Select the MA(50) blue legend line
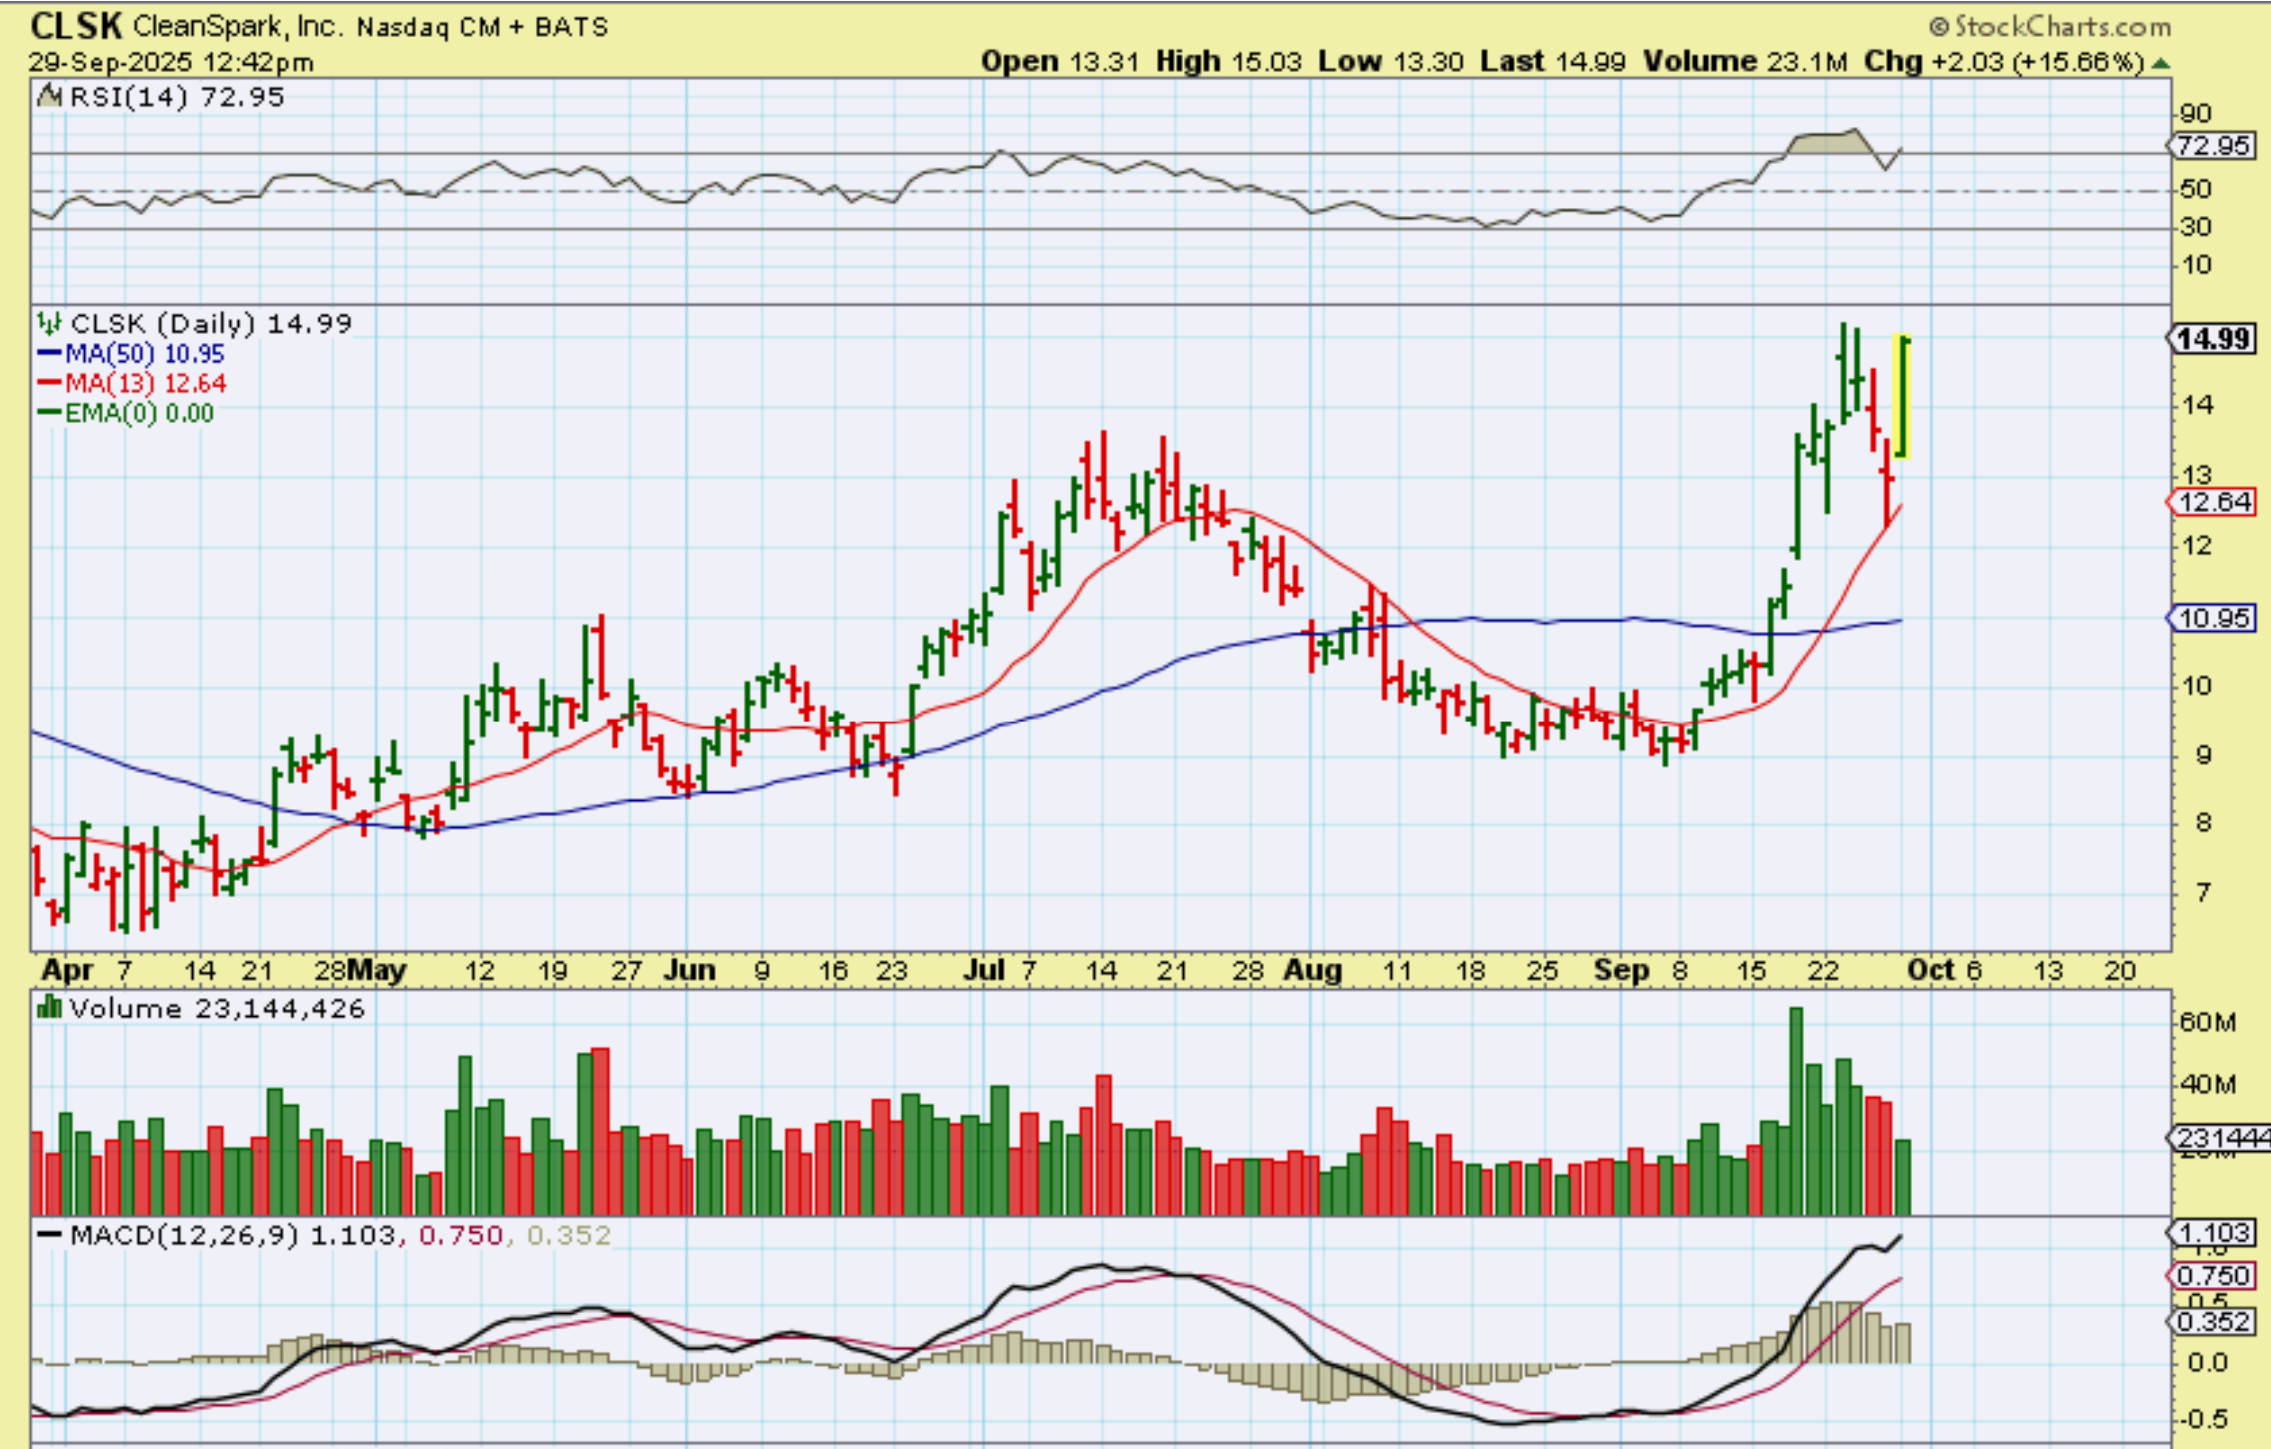 (49, 353)
